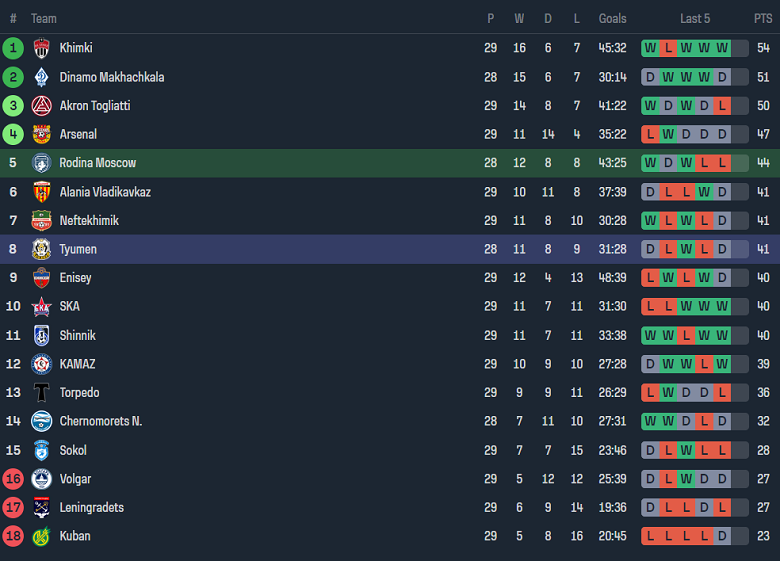Image resolution: width=780 pixels, height=561 pixels.
Task: Click the Akron Togliatti team badge
Action: pyautogui.click(x=41, y=106)
